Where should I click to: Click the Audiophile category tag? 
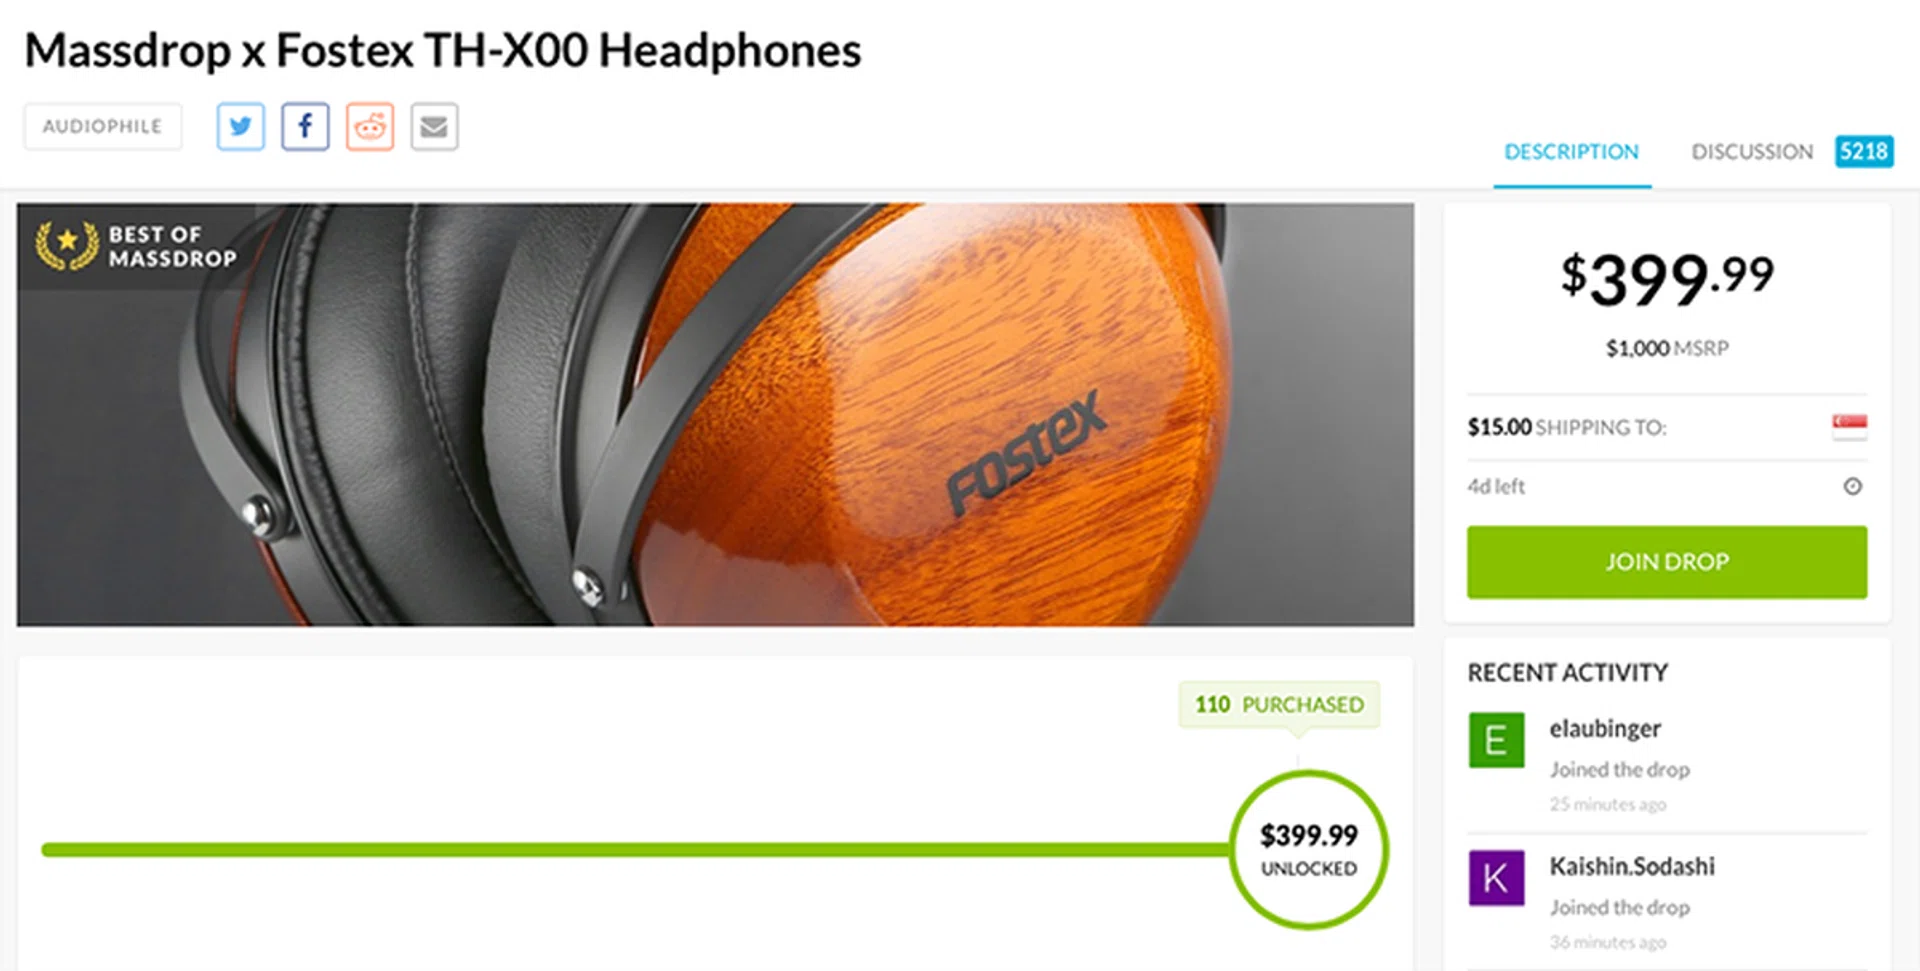(102, 126)
